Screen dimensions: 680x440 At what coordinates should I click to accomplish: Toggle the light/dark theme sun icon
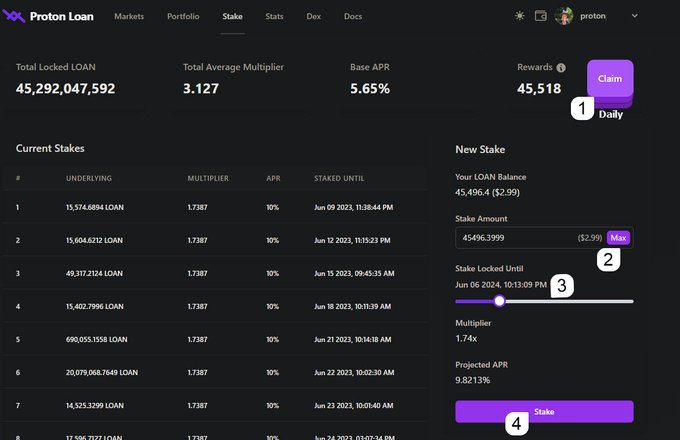tap(520, 16)
